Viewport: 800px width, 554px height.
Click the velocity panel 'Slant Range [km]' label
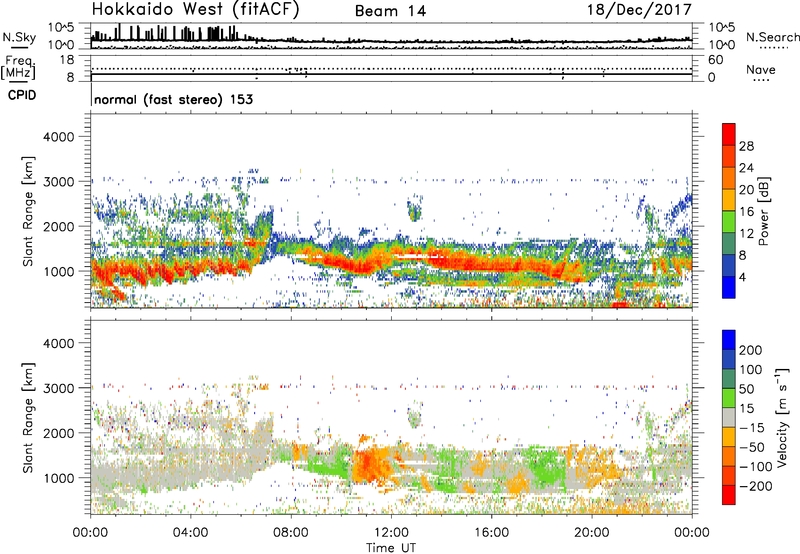(x=28, y=417)
